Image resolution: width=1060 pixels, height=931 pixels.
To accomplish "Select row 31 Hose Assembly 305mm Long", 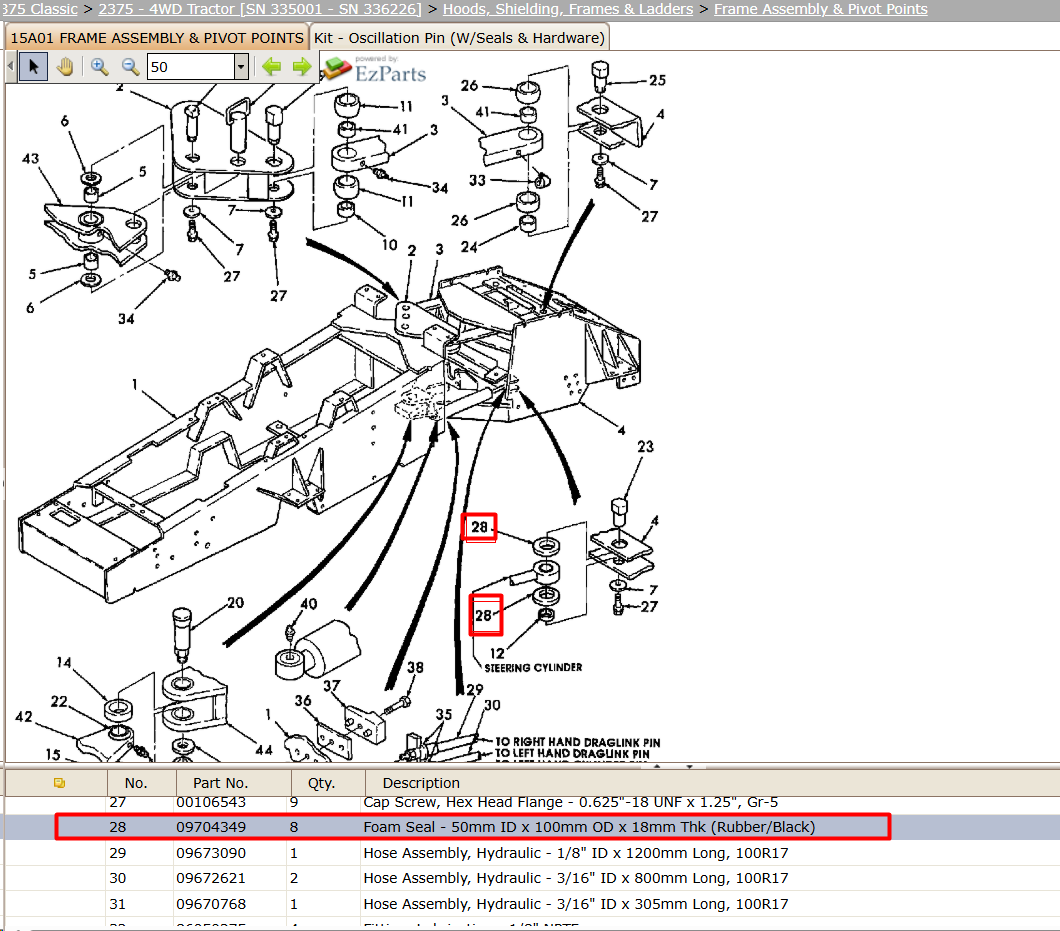I will pos(575,904).
